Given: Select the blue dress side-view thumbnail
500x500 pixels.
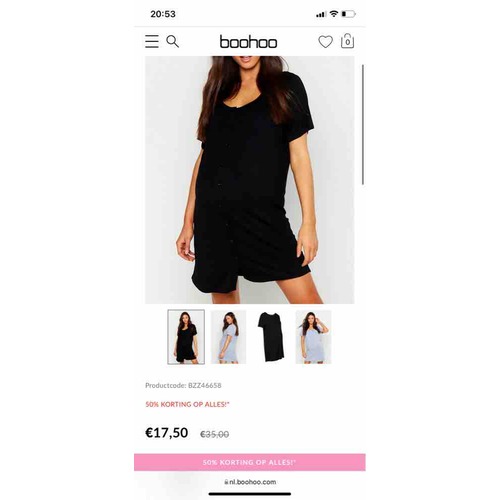Looking at the screenshot, I should pos(228,337).
